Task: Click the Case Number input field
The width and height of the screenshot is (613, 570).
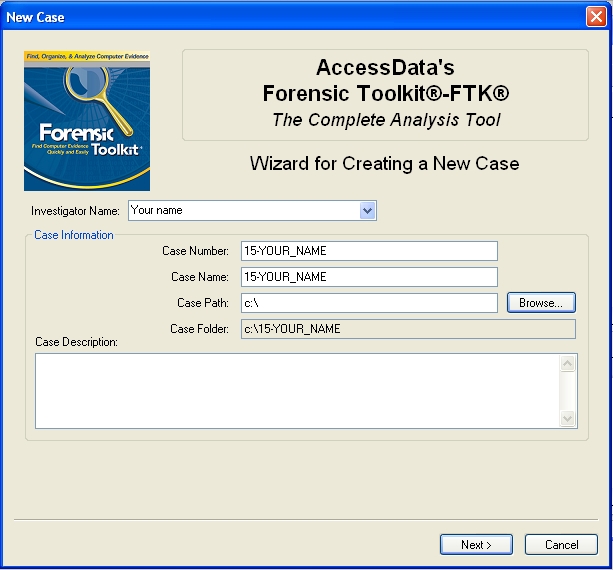Action: (x=369, y=251)
